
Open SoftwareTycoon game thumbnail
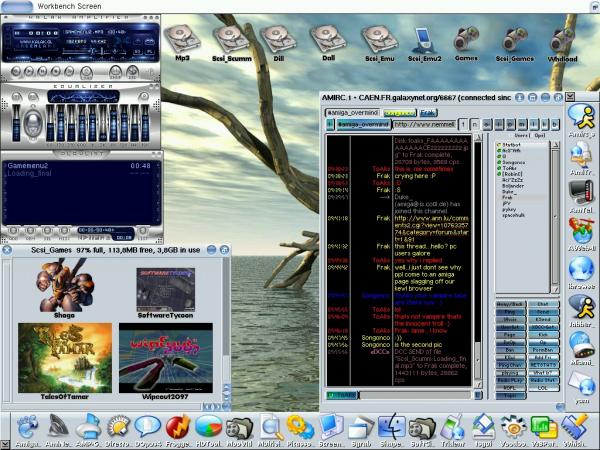[166, 293]
